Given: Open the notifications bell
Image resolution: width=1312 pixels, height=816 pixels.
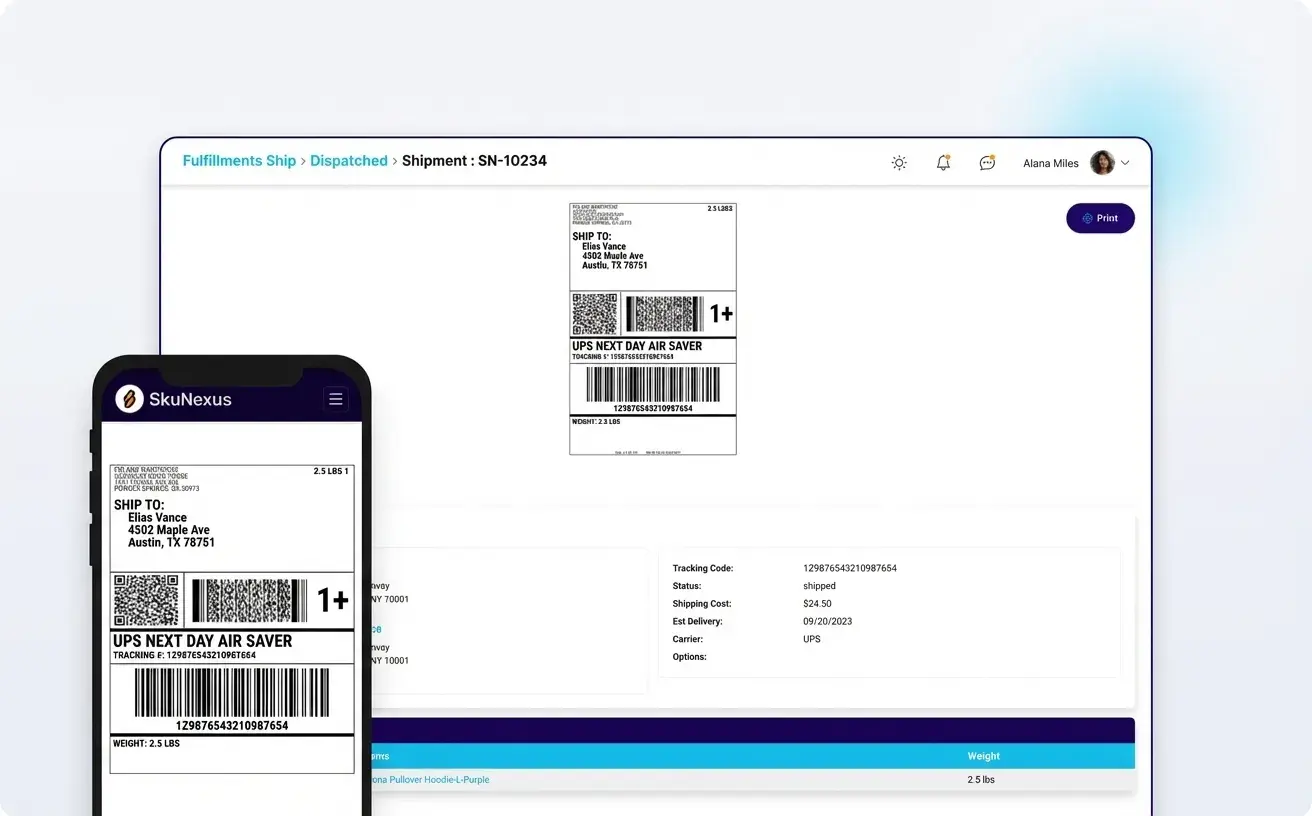Looking at the screenshot, I should point(941,162).
